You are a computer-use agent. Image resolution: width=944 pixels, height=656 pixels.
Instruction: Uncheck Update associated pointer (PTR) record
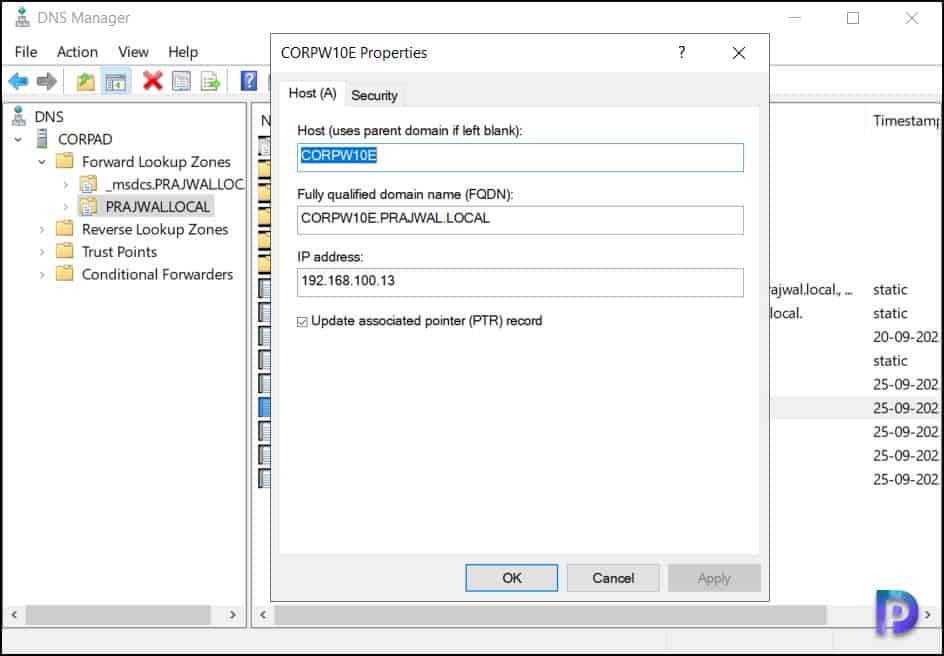tap(302, 321)
